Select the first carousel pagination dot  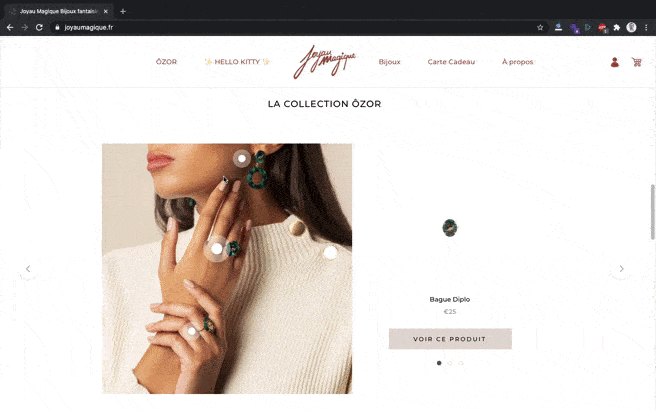point(439,363)
